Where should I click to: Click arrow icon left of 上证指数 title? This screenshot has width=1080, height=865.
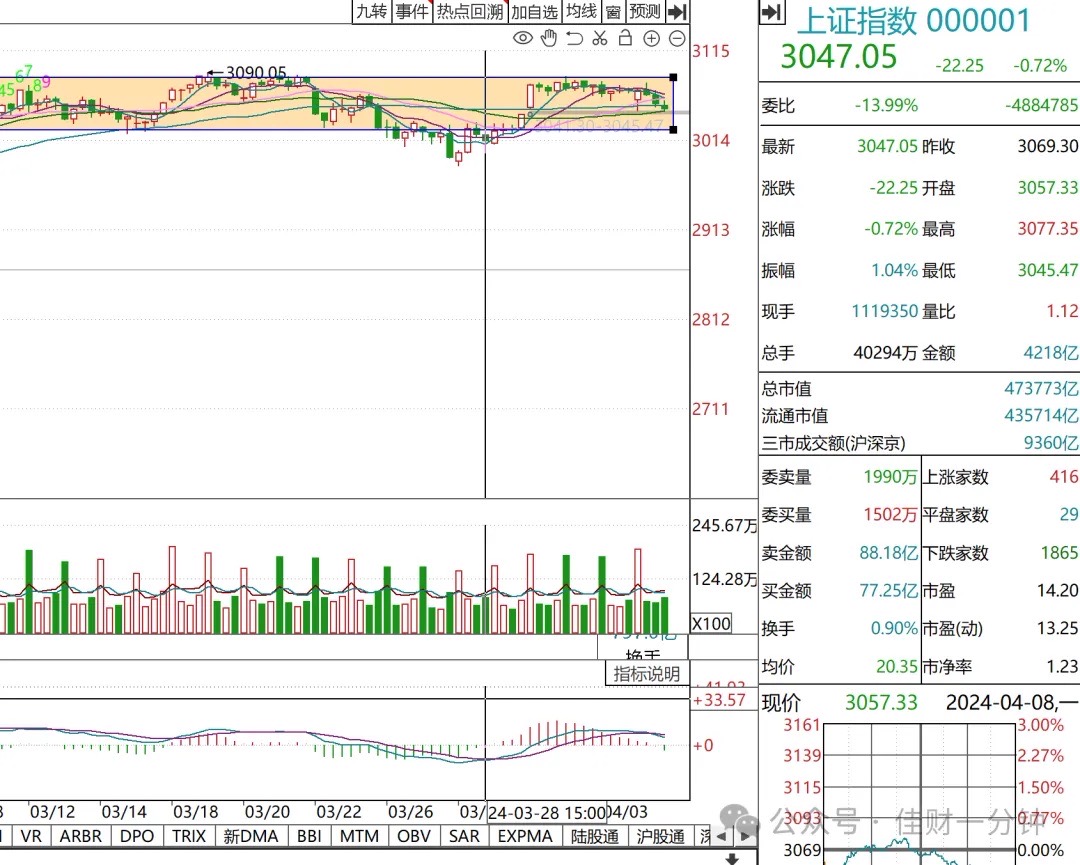click(x=773, y=12)
